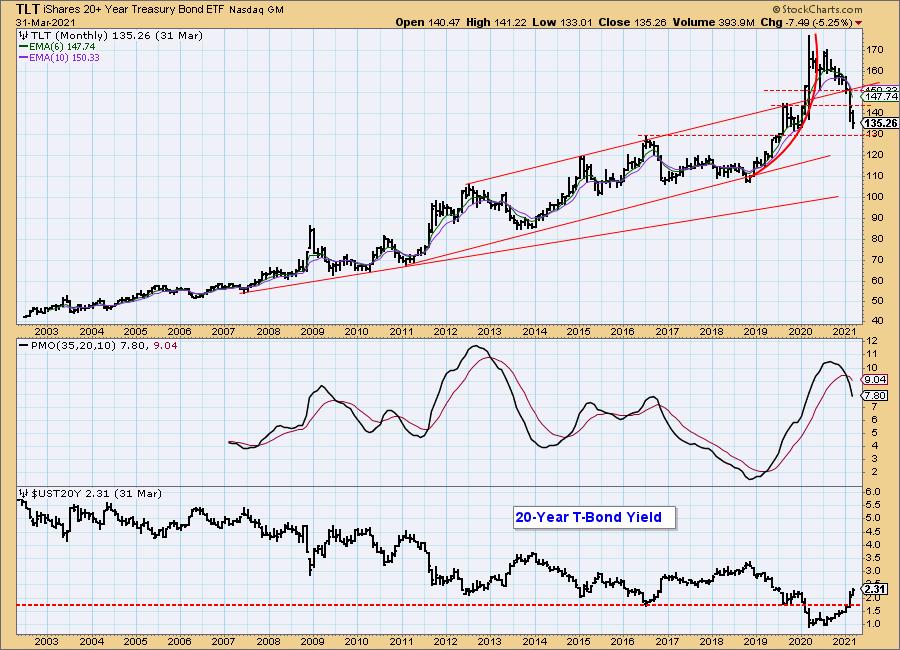Click the $UST20Y 2.31 (31 Mar) legend
900x650 pixels.
(96, 494)
